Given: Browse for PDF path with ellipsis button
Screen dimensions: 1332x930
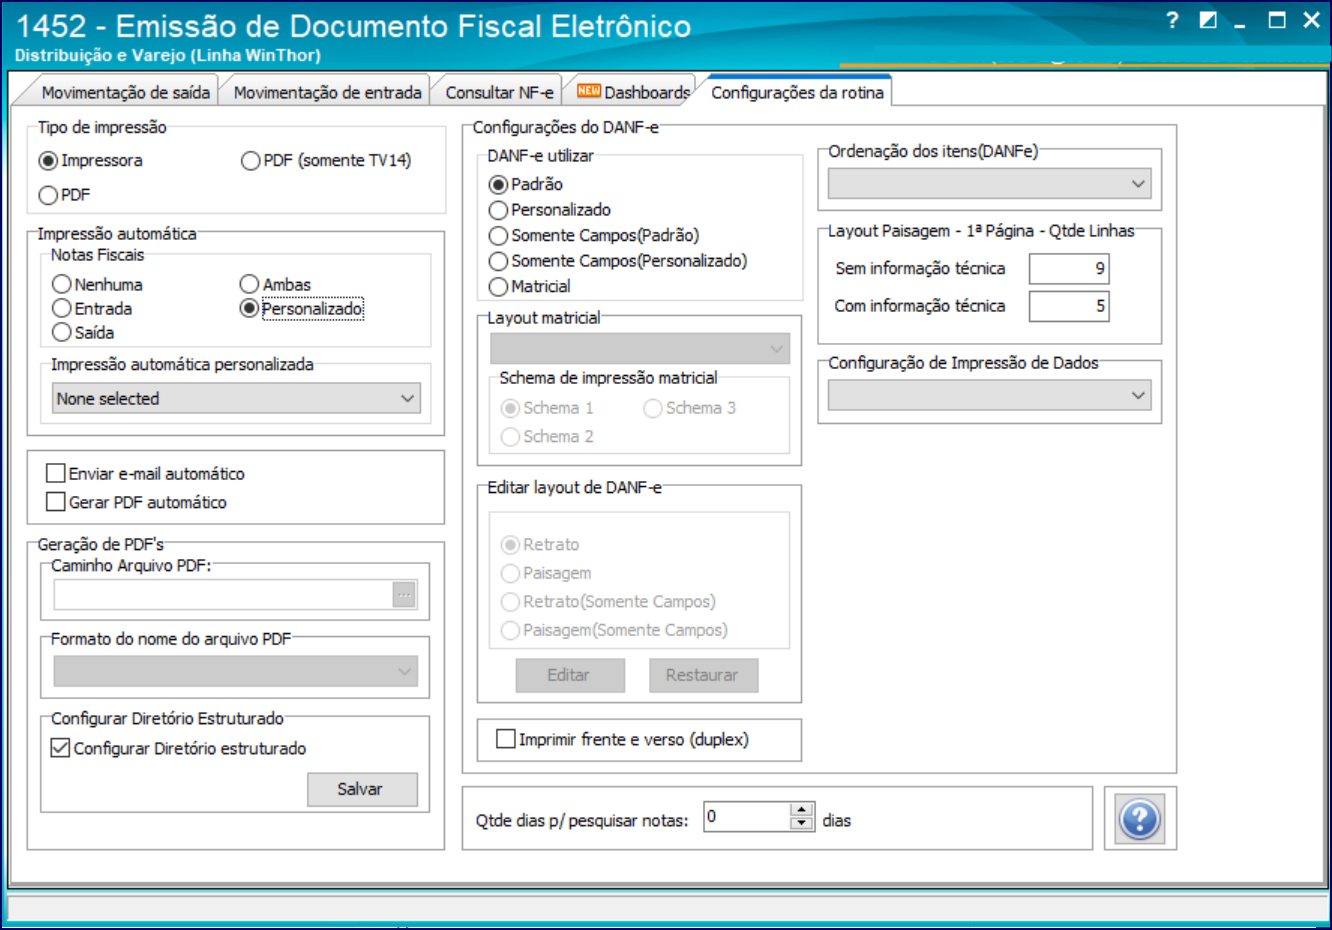Looking at the screenshot, I should 404,595.
